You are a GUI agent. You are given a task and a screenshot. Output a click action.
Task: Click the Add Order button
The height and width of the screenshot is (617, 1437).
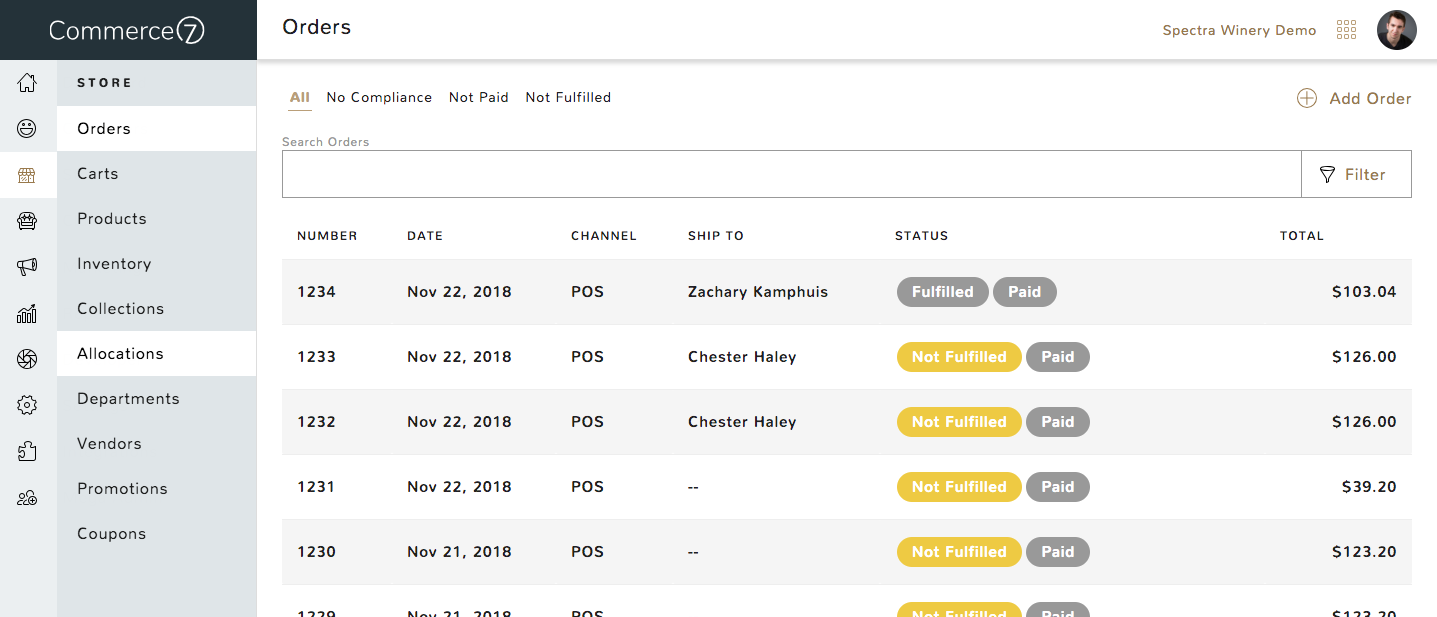pos(1354,98)
